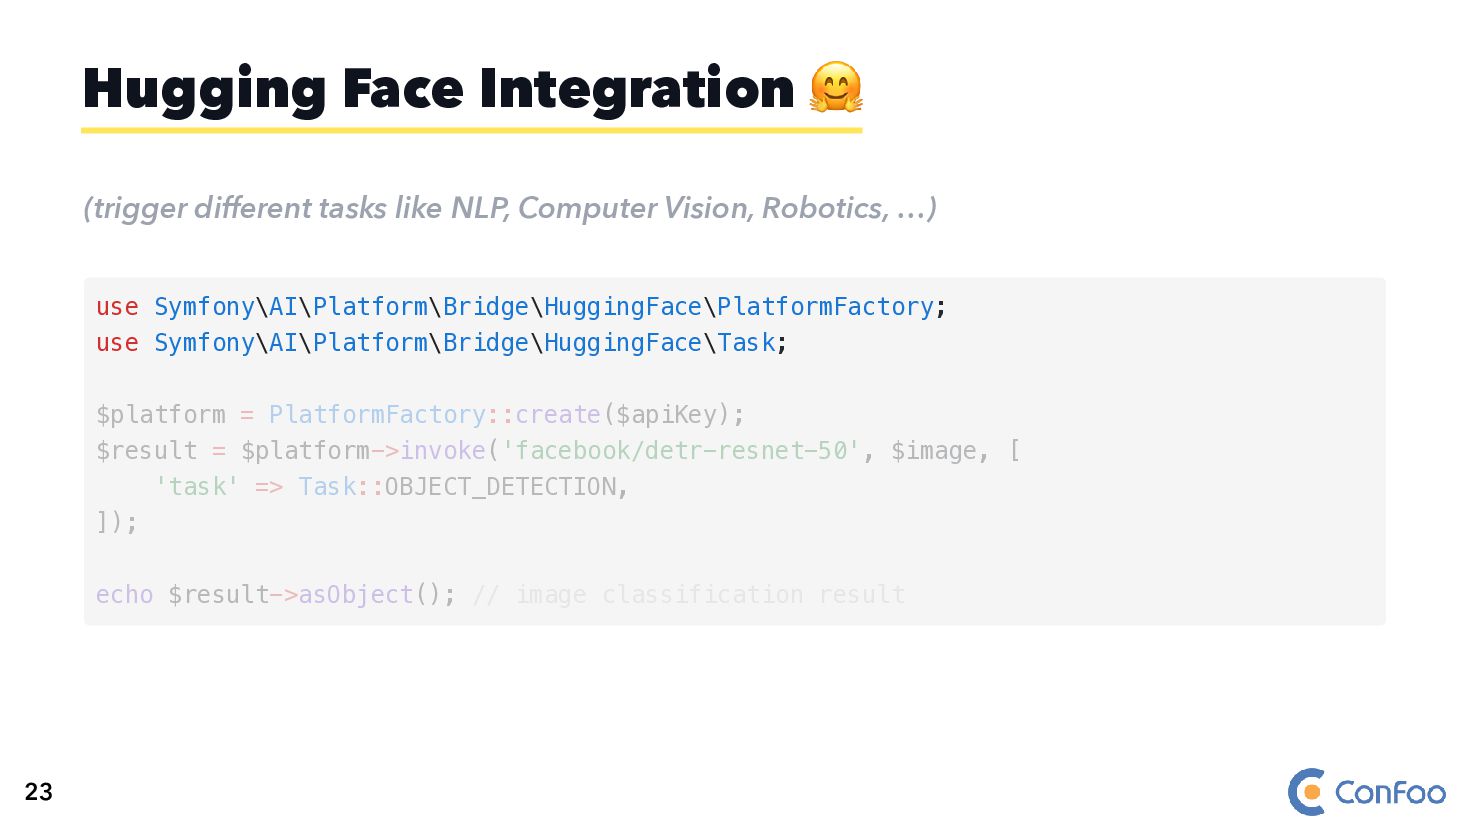Click the first red 'use' keyword
Image resolution: width=1470 pixels, height=828 pixels.
[117, 307]
